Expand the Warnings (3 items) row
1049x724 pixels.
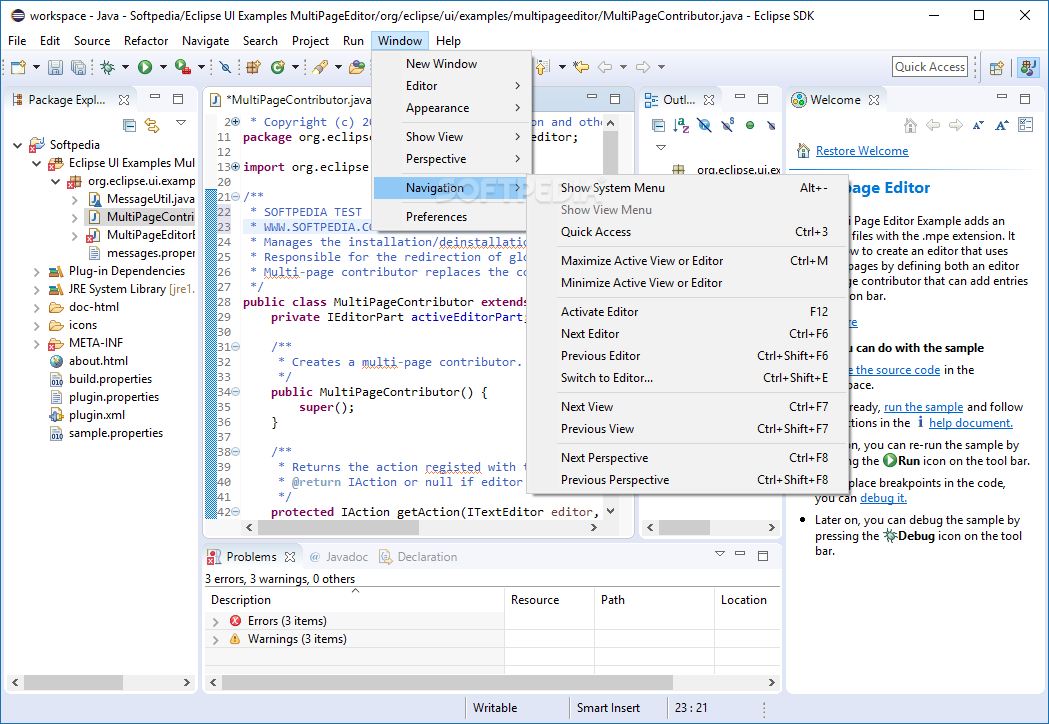[215, 640]
